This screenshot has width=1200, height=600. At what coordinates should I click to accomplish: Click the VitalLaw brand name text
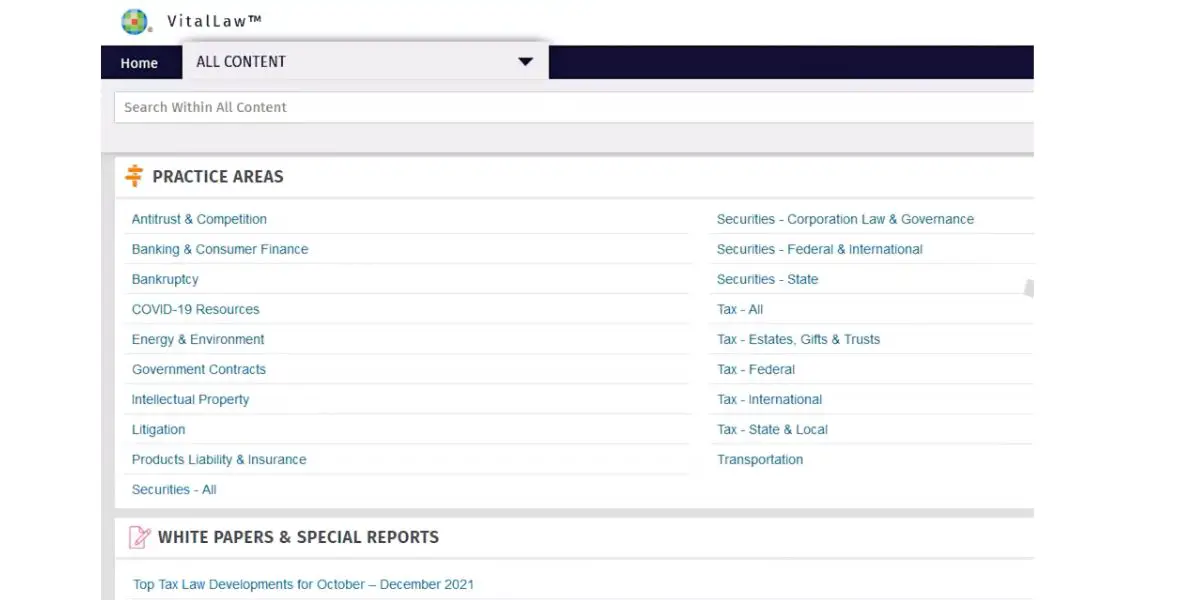(214, 21)
